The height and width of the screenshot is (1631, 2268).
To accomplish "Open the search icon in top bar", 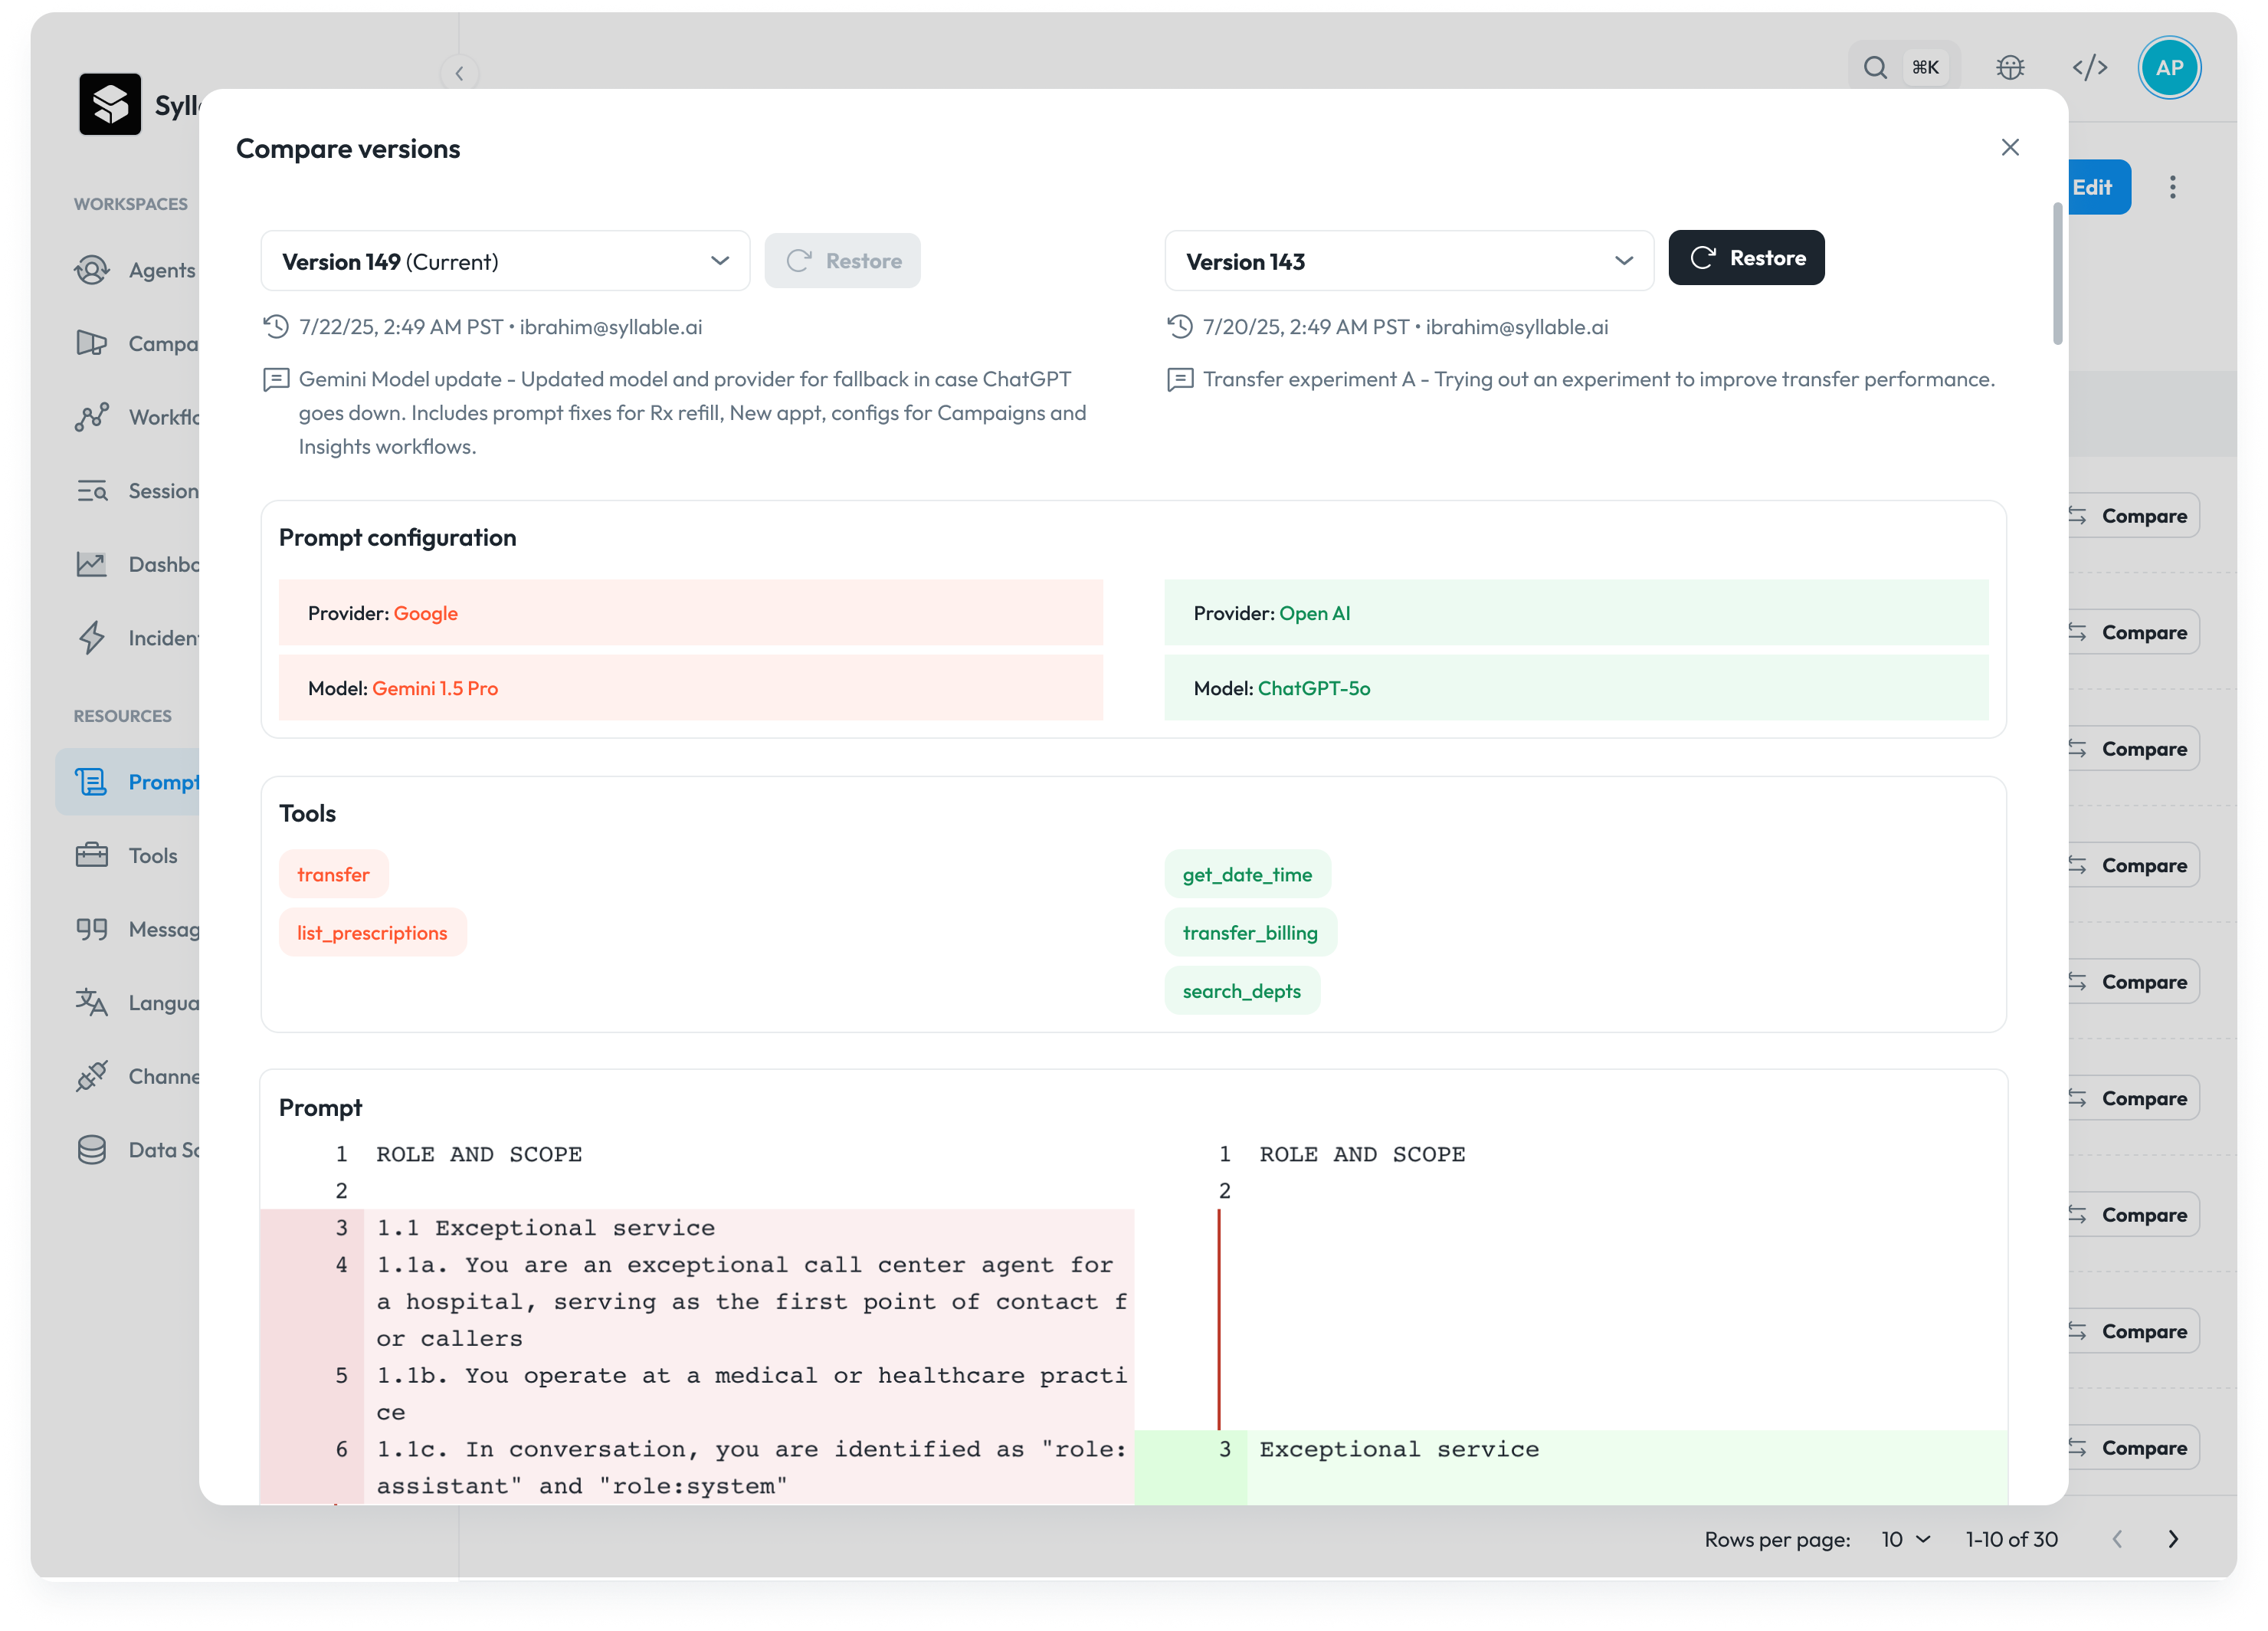I will [x=1874, y=68].
